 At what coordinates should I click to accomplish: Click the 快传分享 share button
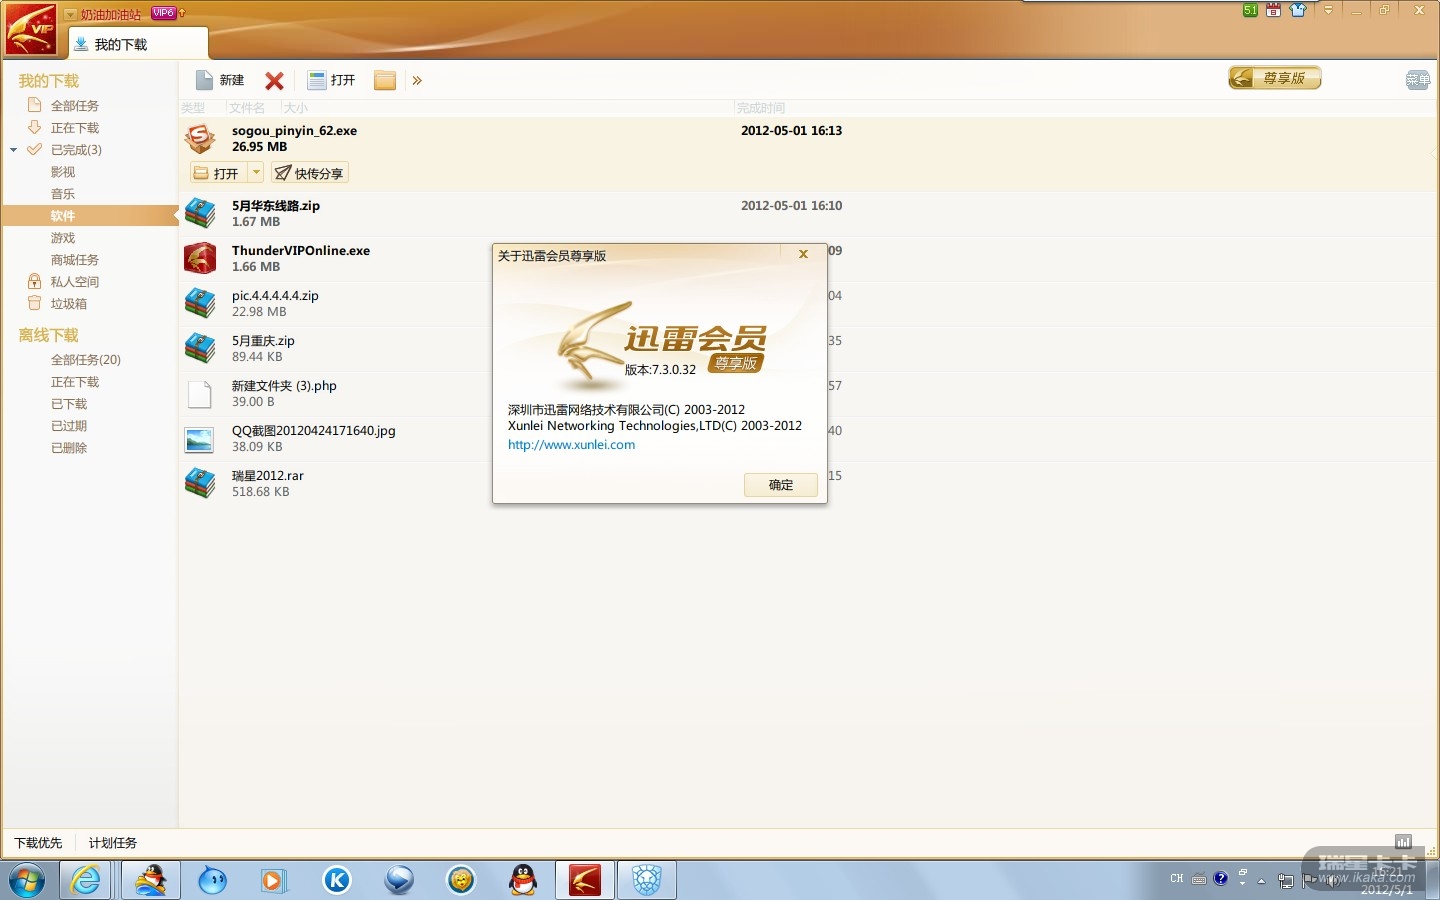point(310,173)
